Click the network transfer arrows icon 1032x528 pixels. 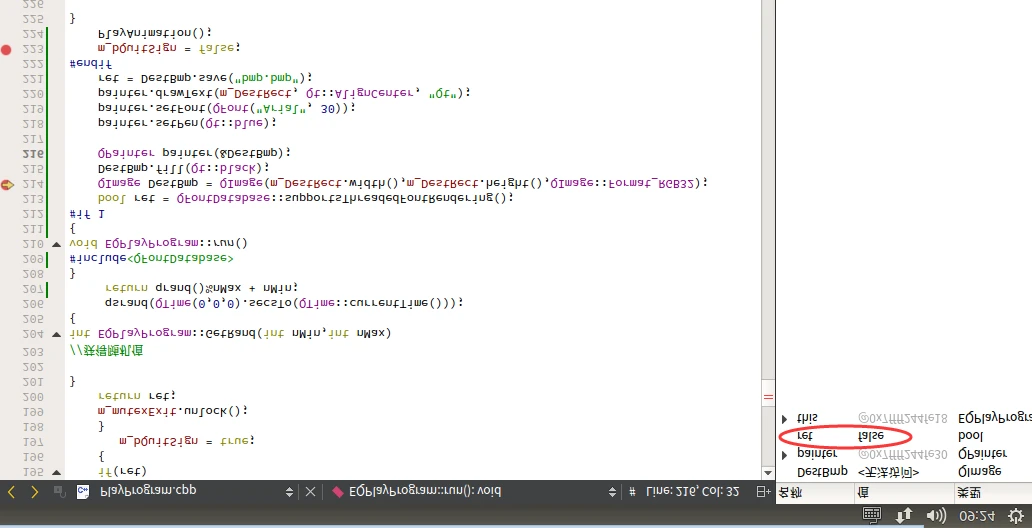(904, 515)
